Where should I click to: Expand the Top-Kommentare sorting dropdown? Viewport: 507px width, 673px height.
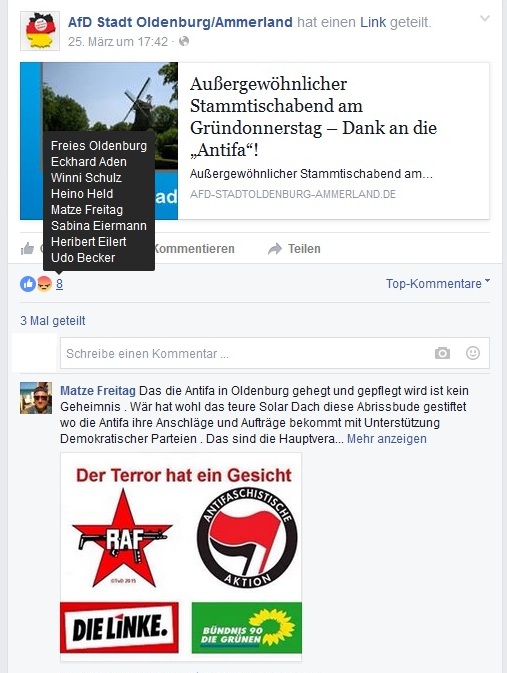pos(437,284)
